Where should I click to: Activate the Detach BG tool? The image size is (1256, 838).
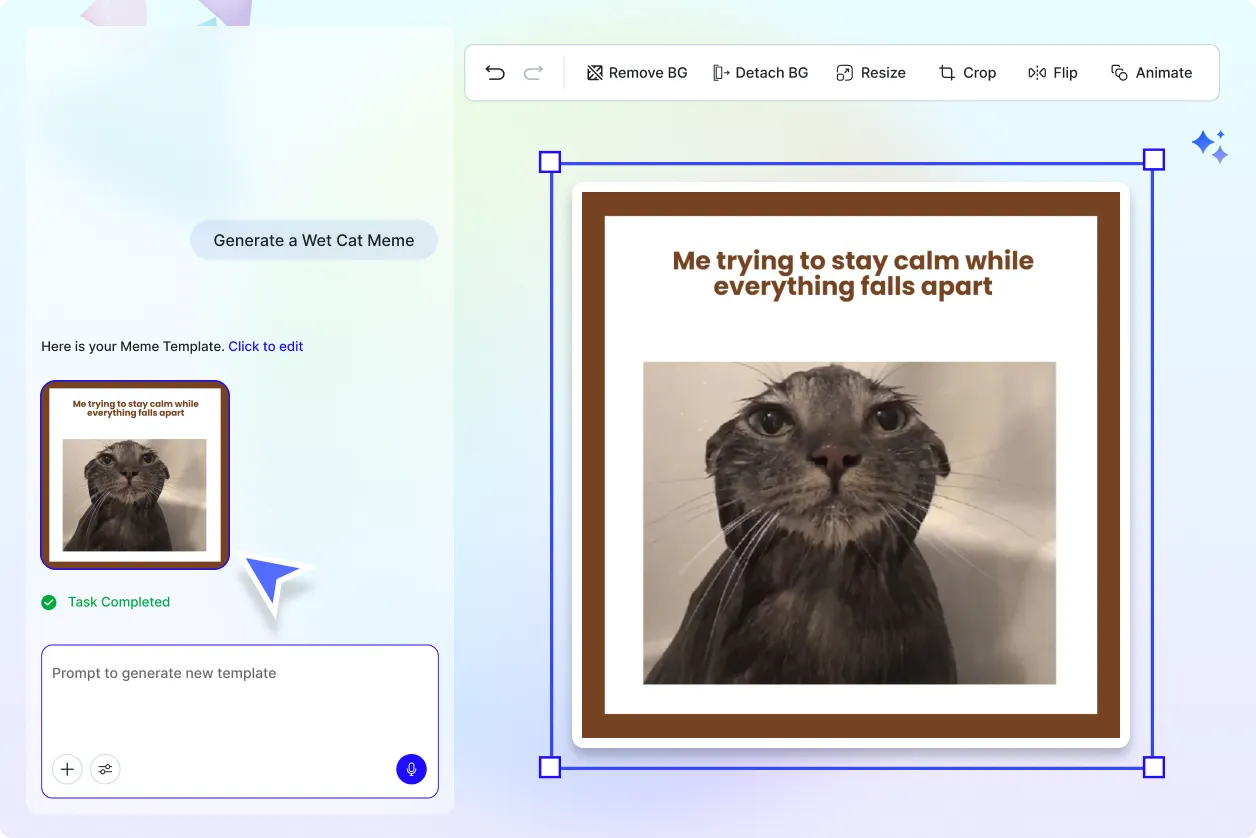click(x=760, y=72)
